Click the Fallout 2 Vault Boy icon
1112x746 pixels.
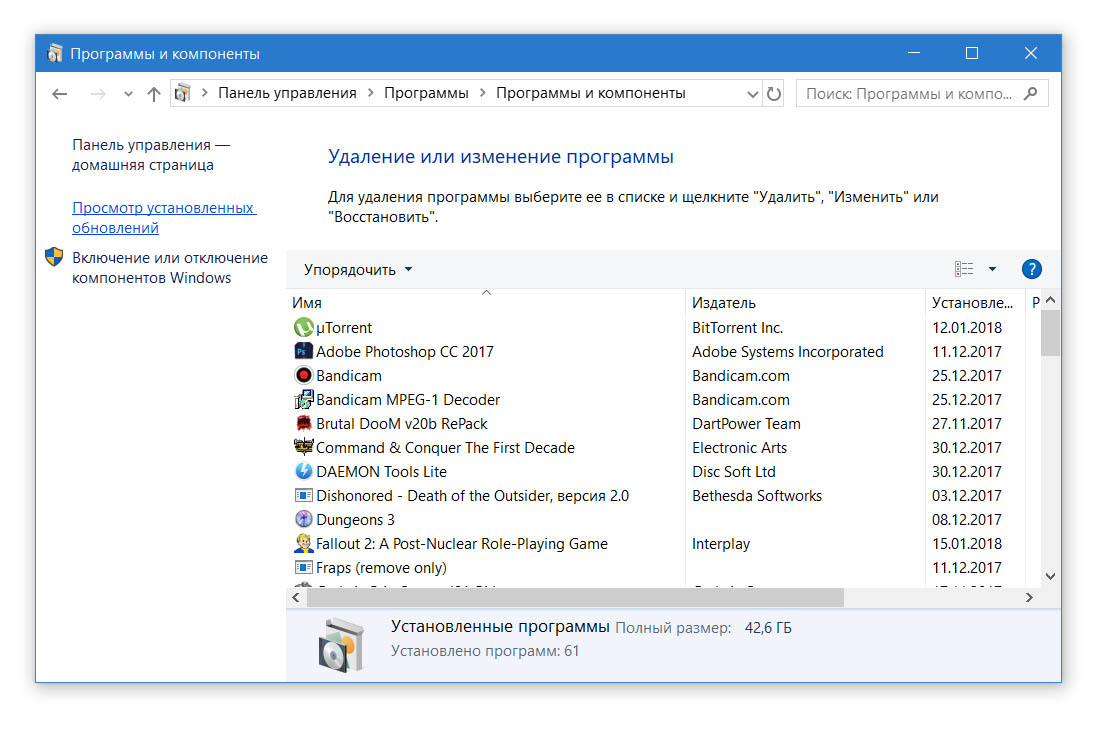304,543
